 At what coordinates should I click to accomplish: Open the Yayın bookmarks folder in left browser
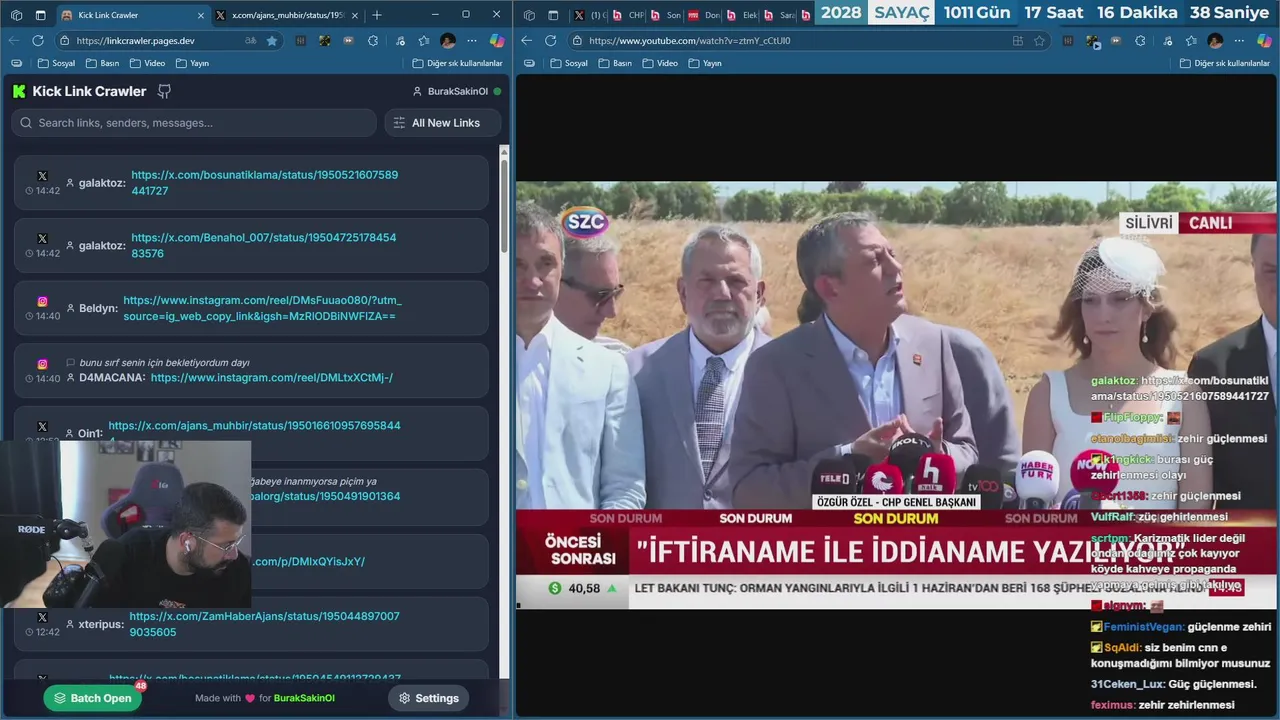[x=192, y=63]
